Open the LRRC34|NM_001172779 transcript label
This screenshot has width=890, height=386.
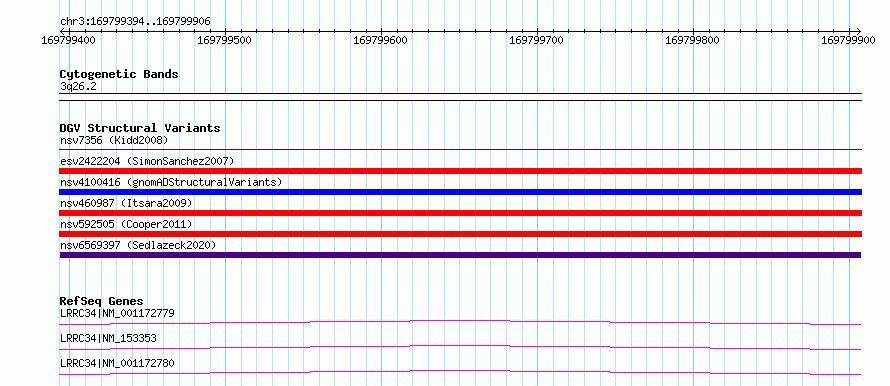117,313
